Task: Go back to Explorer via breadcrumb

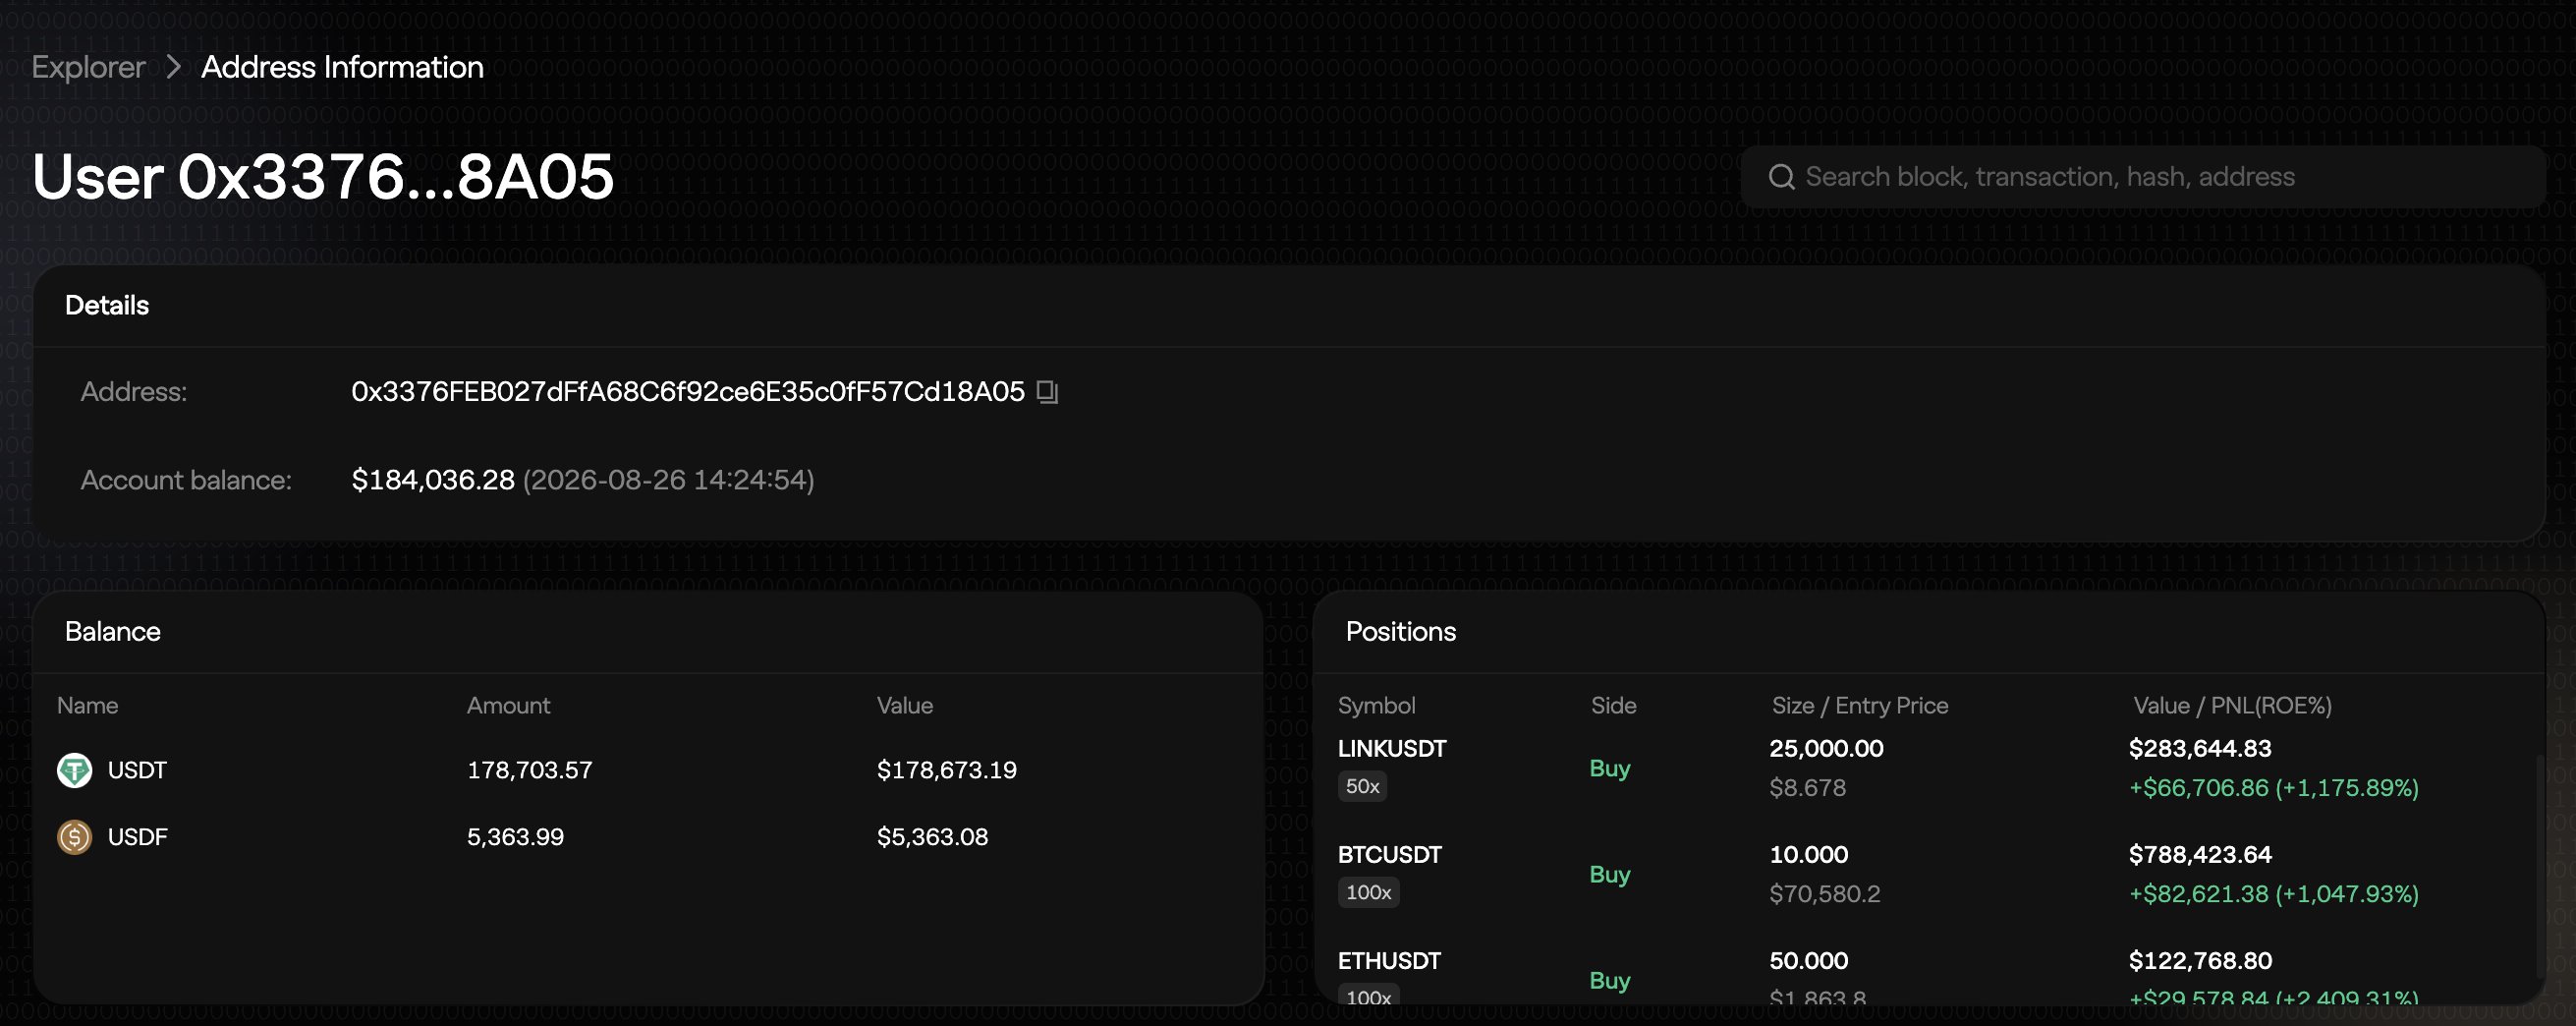Action: [88, 67]
